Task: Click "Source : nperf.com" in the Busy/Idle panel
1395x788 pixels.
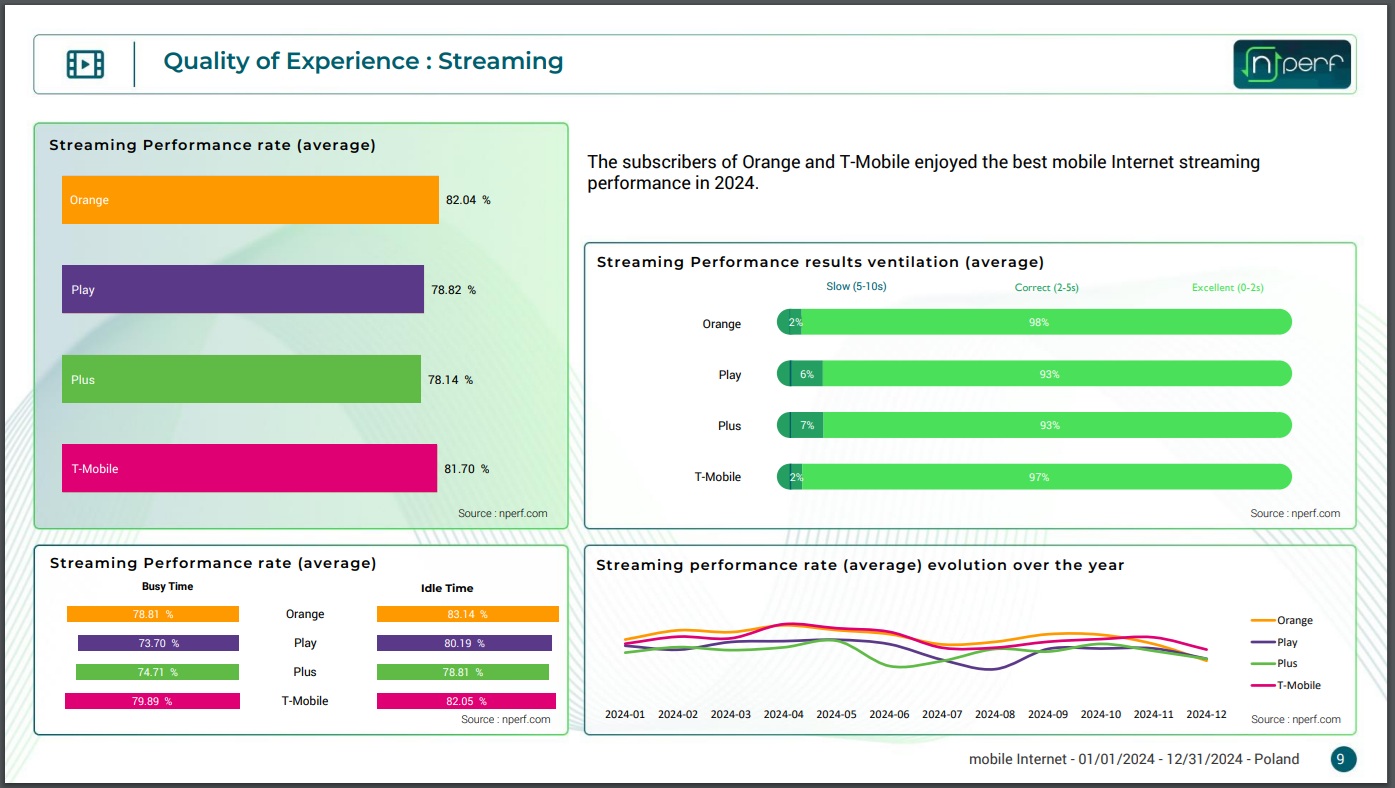Action: coord(506,719)
